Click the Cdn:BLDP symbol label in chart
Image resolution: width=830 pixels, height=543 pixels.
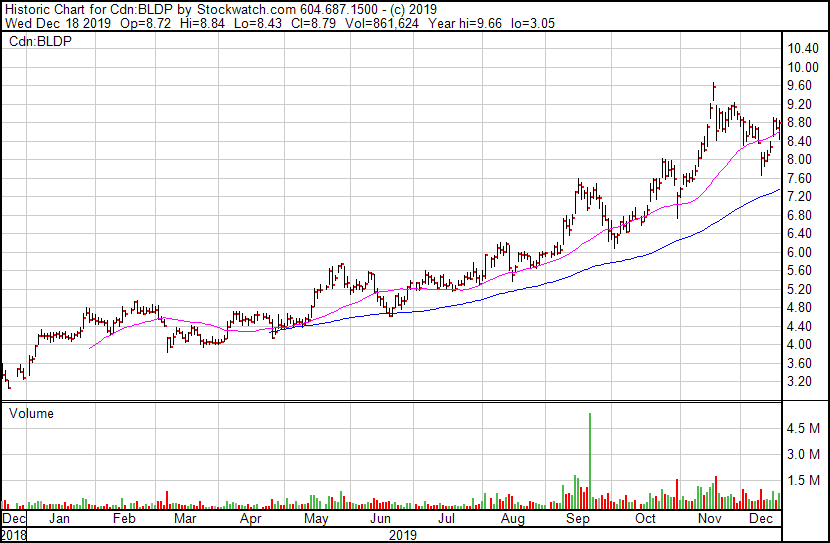pyautogui.click(x=40, y=41)
